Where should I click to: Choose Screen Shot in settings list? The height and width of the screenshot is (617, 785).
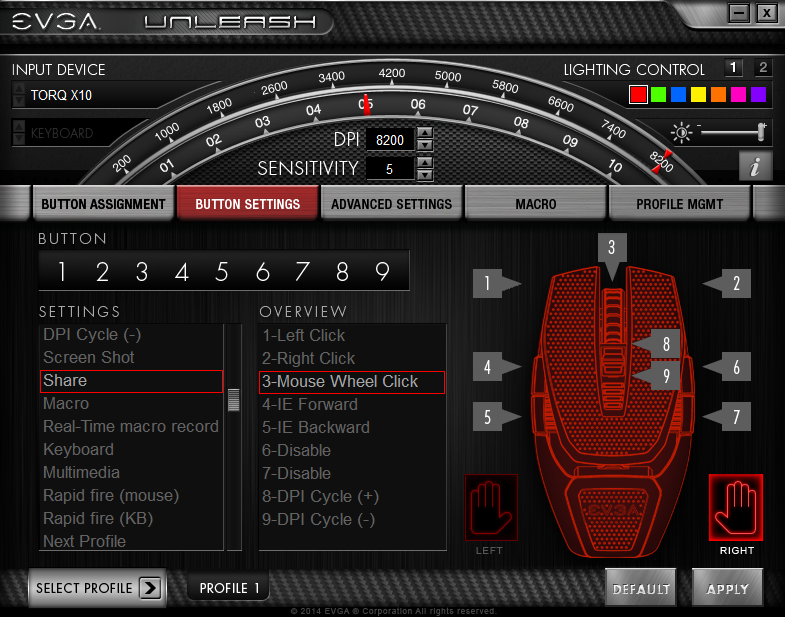point(89,357)
